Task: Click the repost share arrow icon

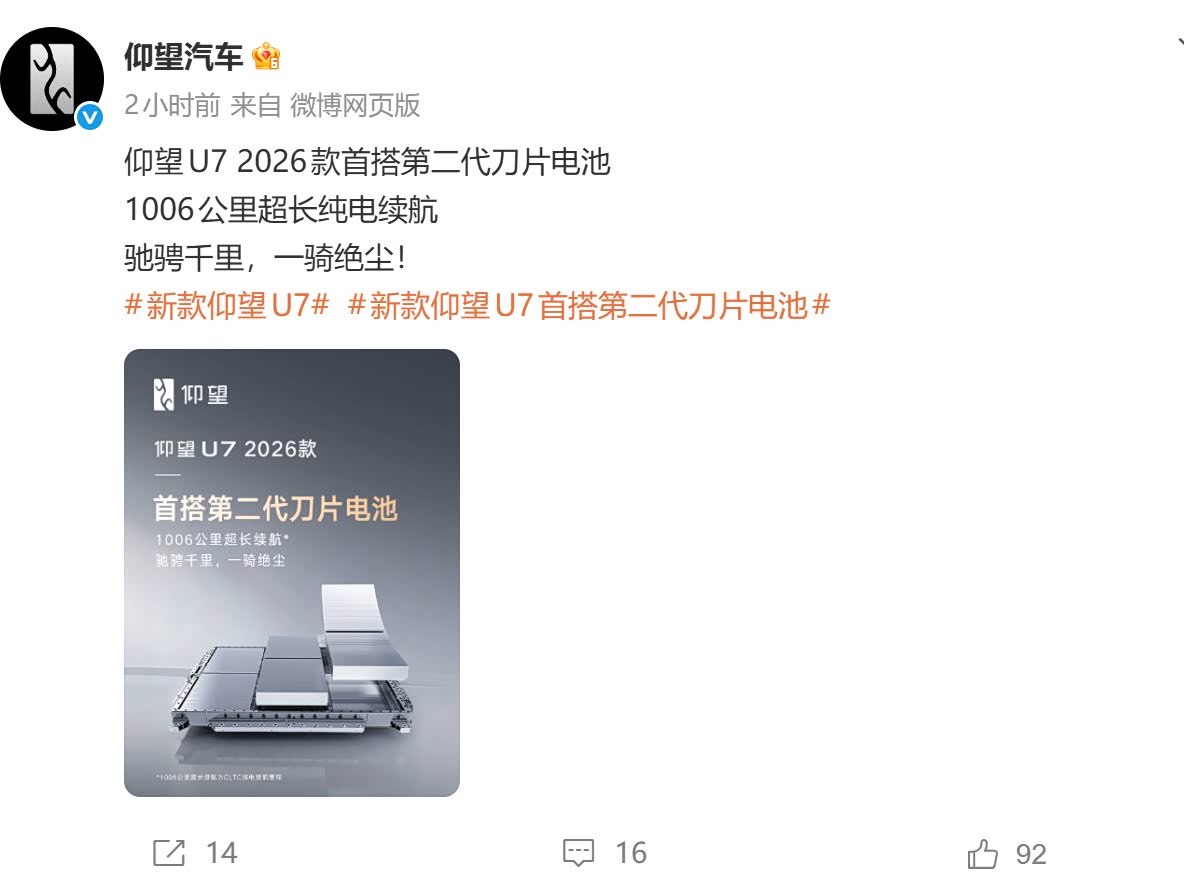Action: click(168, 853)
